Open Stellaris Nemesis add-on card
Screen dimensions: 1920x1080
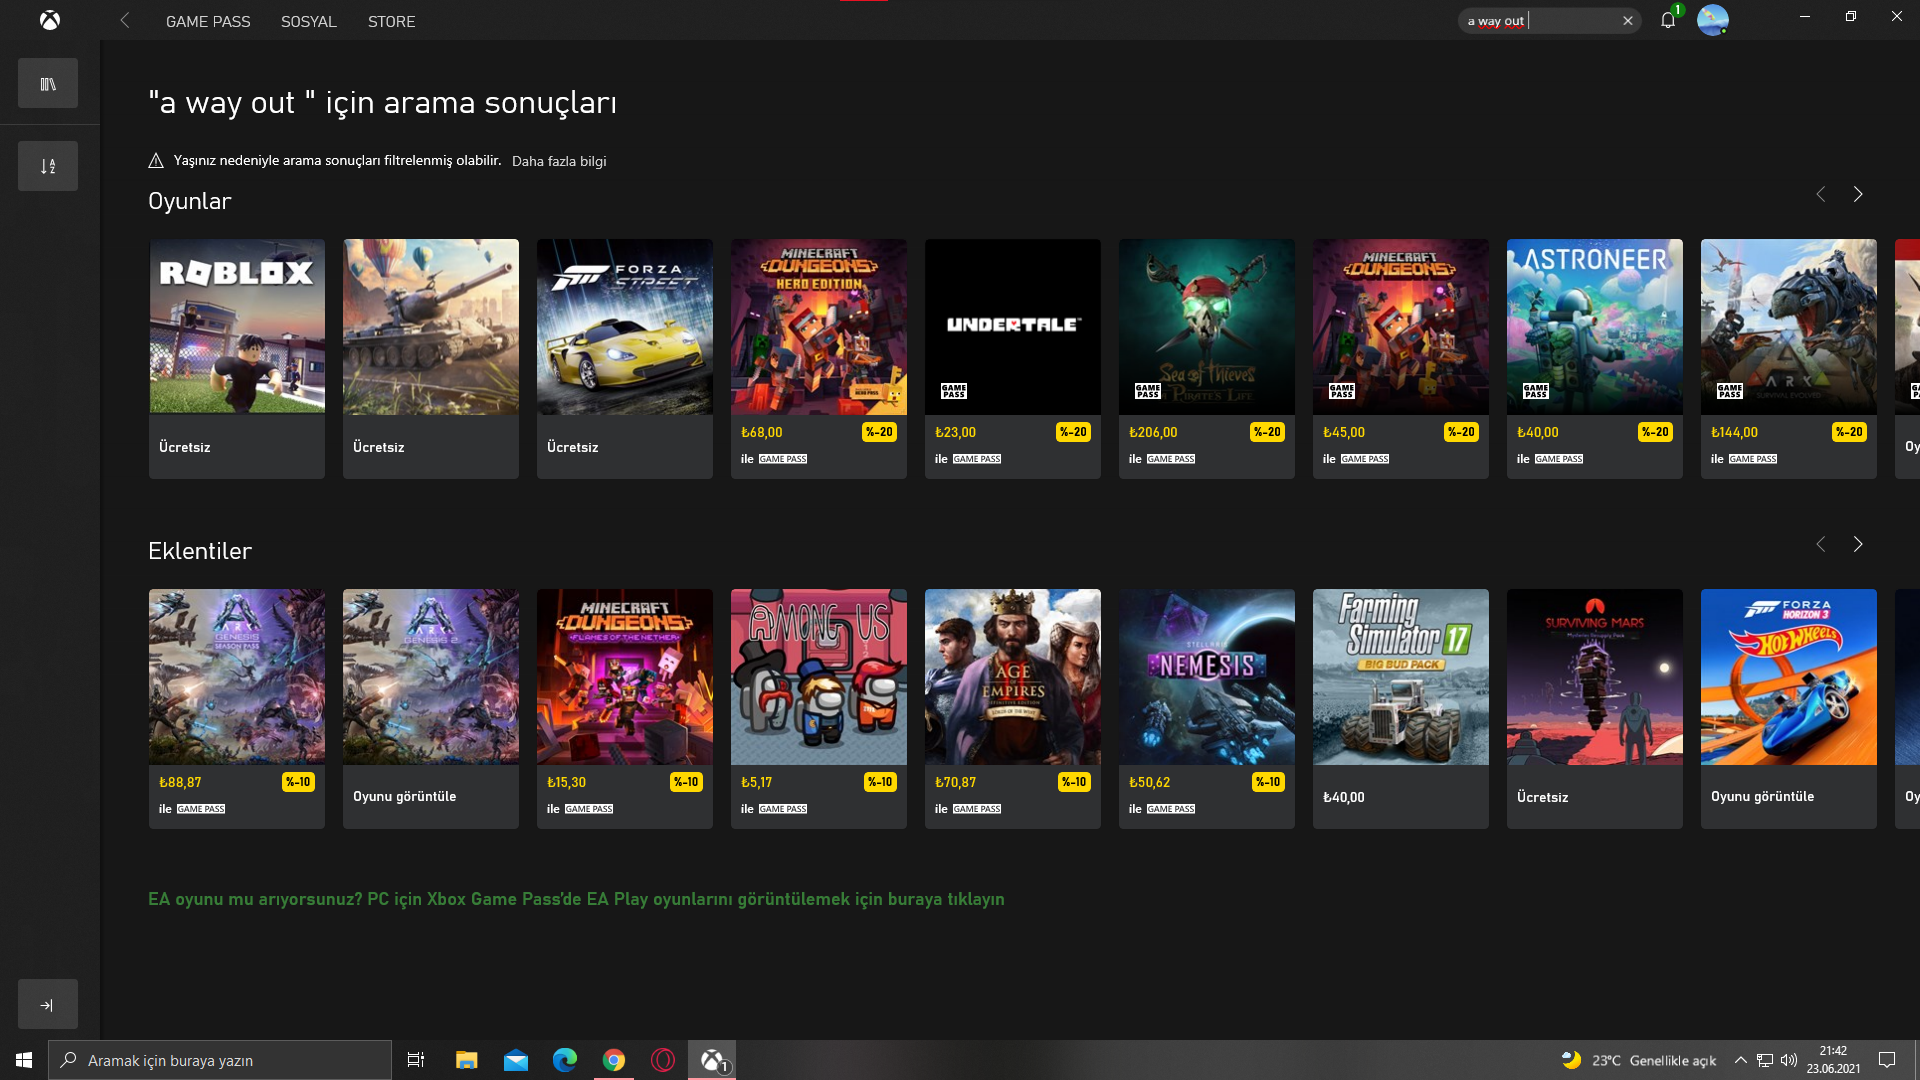point(1207,708)
